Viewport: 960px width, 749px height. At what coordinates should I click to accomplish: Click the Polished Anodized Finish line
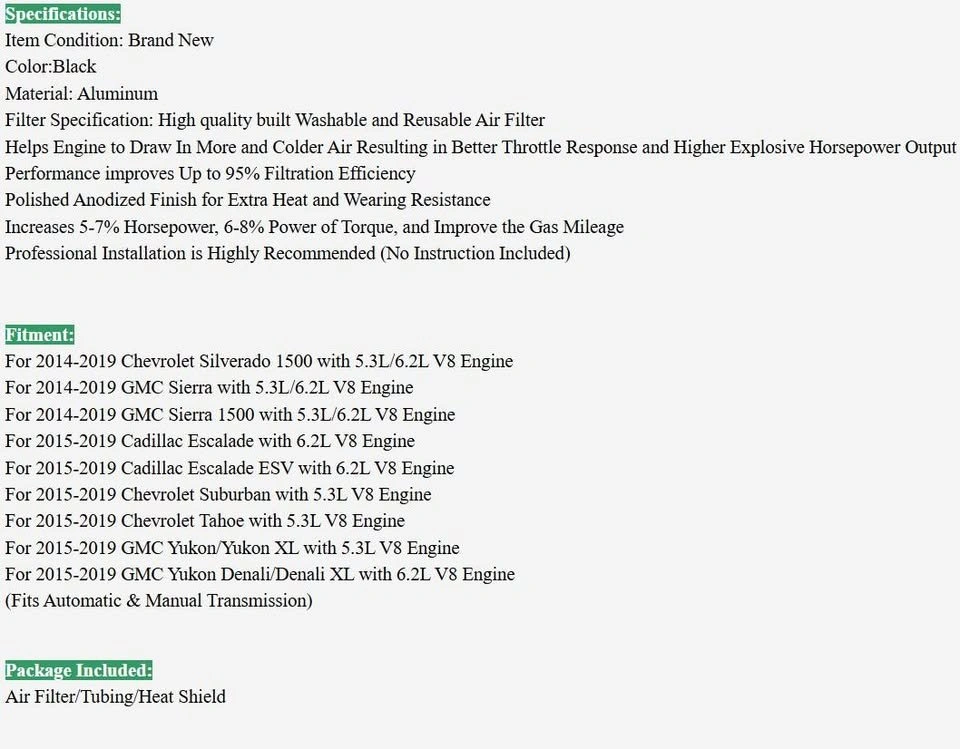247,200
